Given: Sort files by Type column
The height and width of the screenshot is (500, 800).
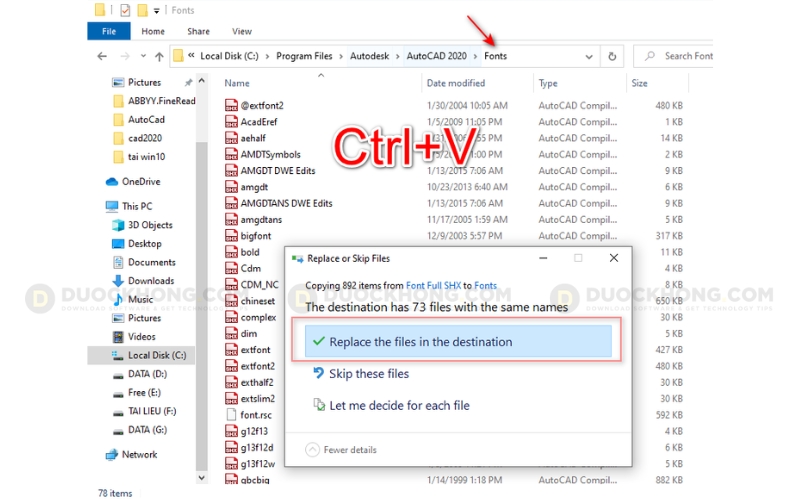Looking at the screenshot, I should (548, 83).
